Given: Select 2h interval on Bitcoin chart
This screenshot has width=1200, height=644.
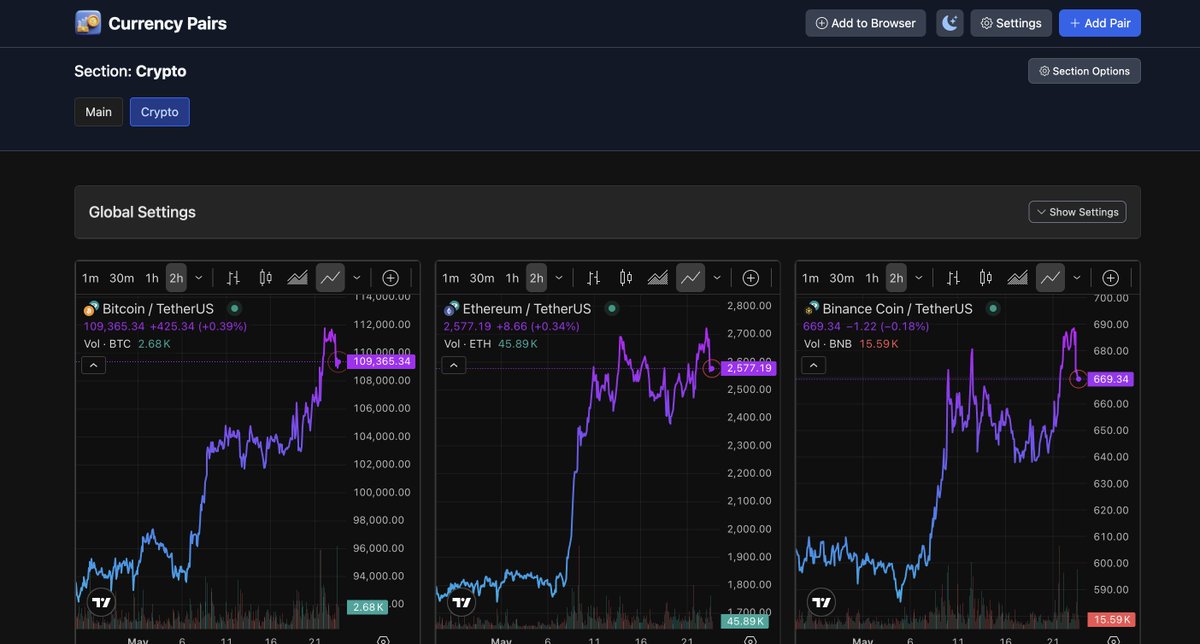Looking at the screenshot, I should (x=176, y=278).
